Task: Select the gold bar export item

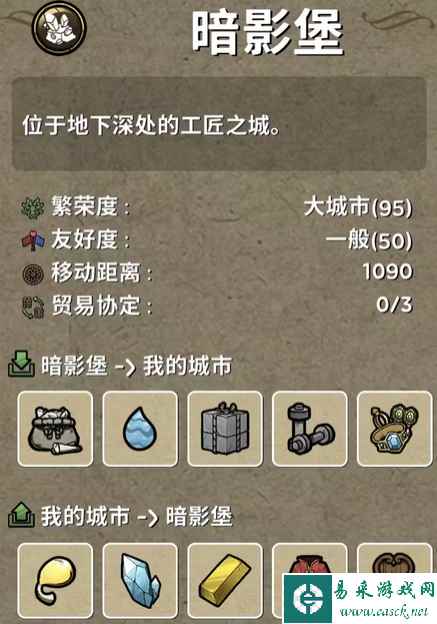Action: tap(225, 581)
